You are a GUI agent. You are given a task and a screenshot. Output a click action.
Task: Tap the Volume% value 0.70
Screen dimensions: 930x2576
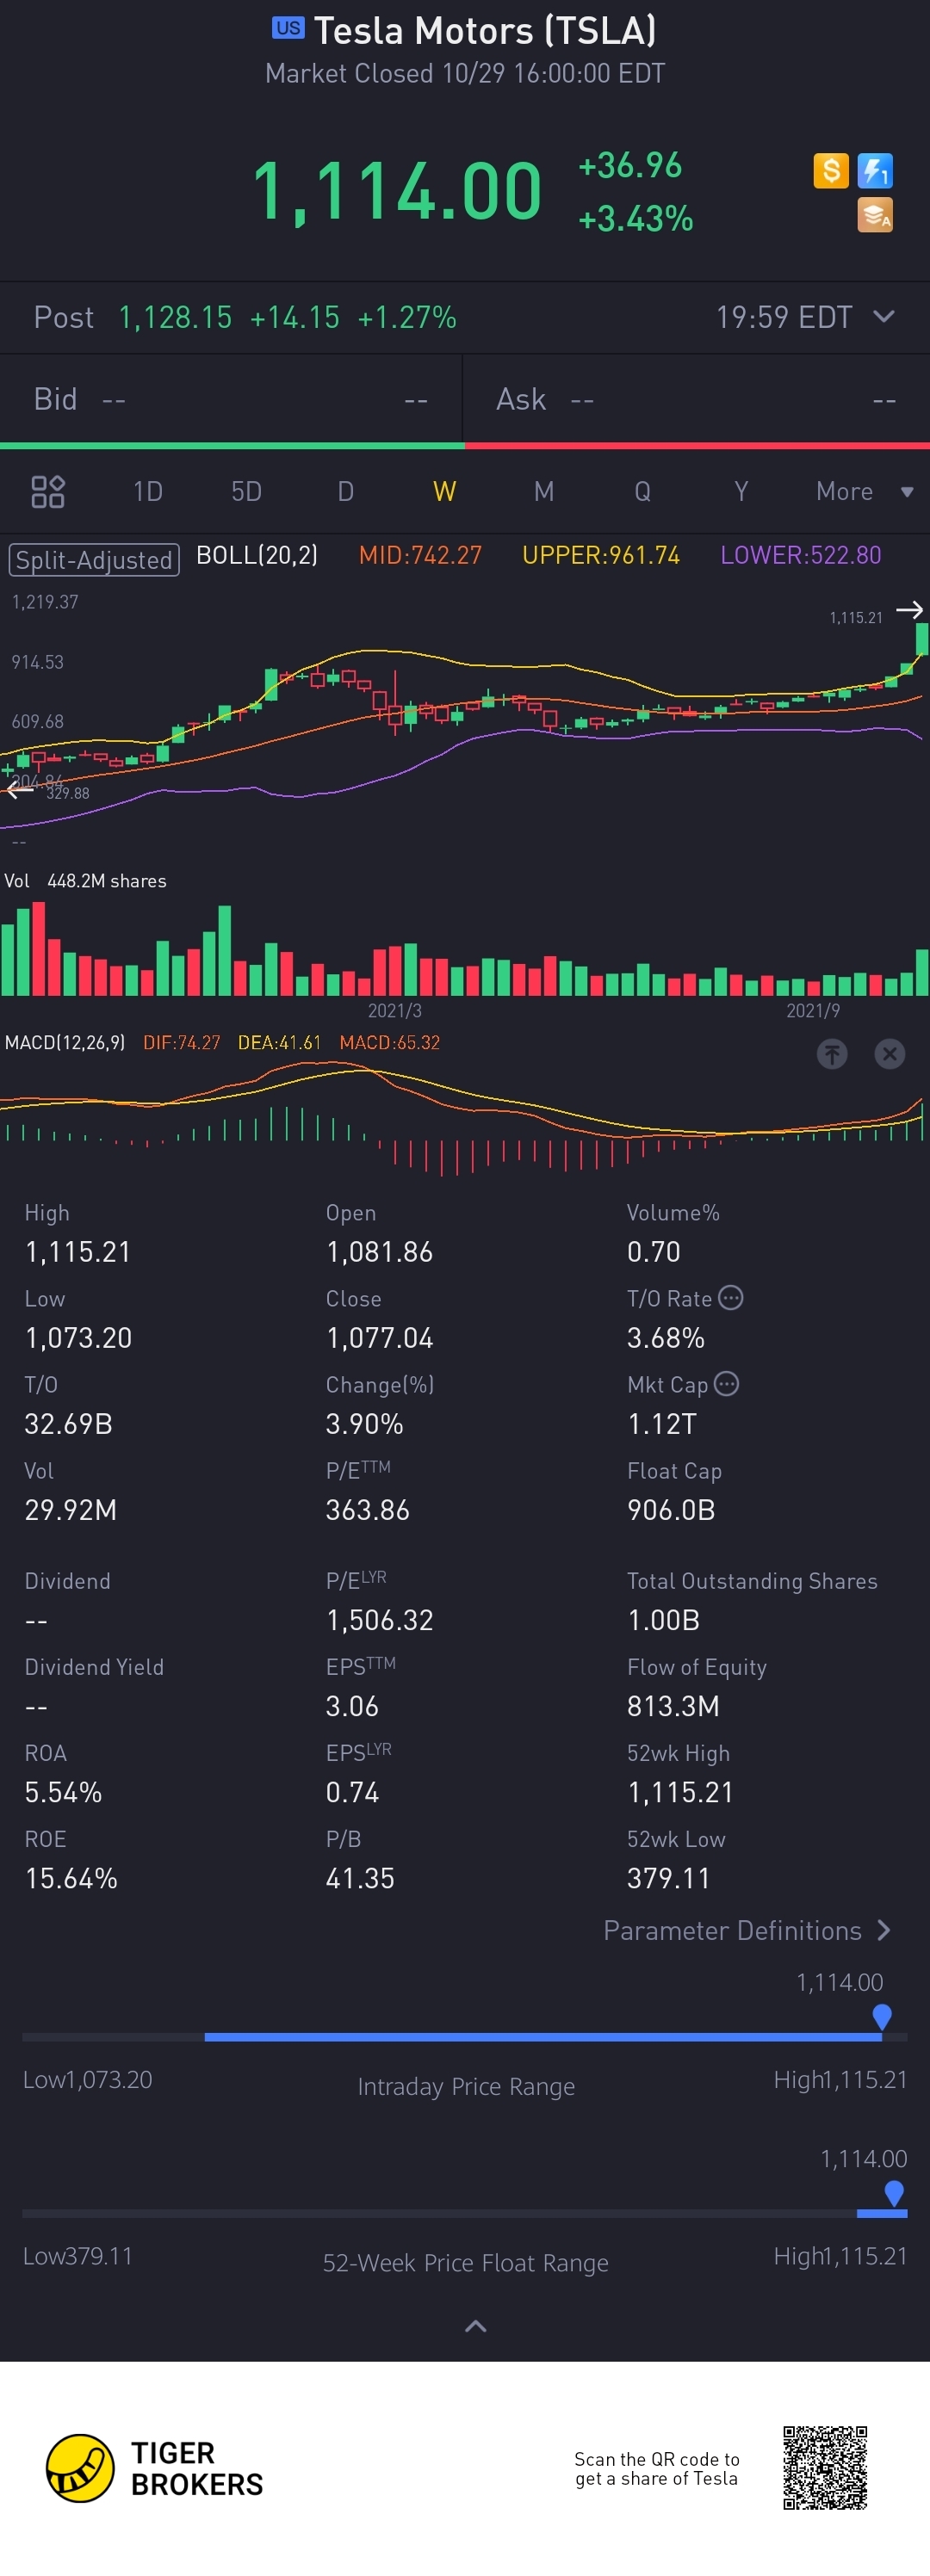click(x=653, y=1252)
